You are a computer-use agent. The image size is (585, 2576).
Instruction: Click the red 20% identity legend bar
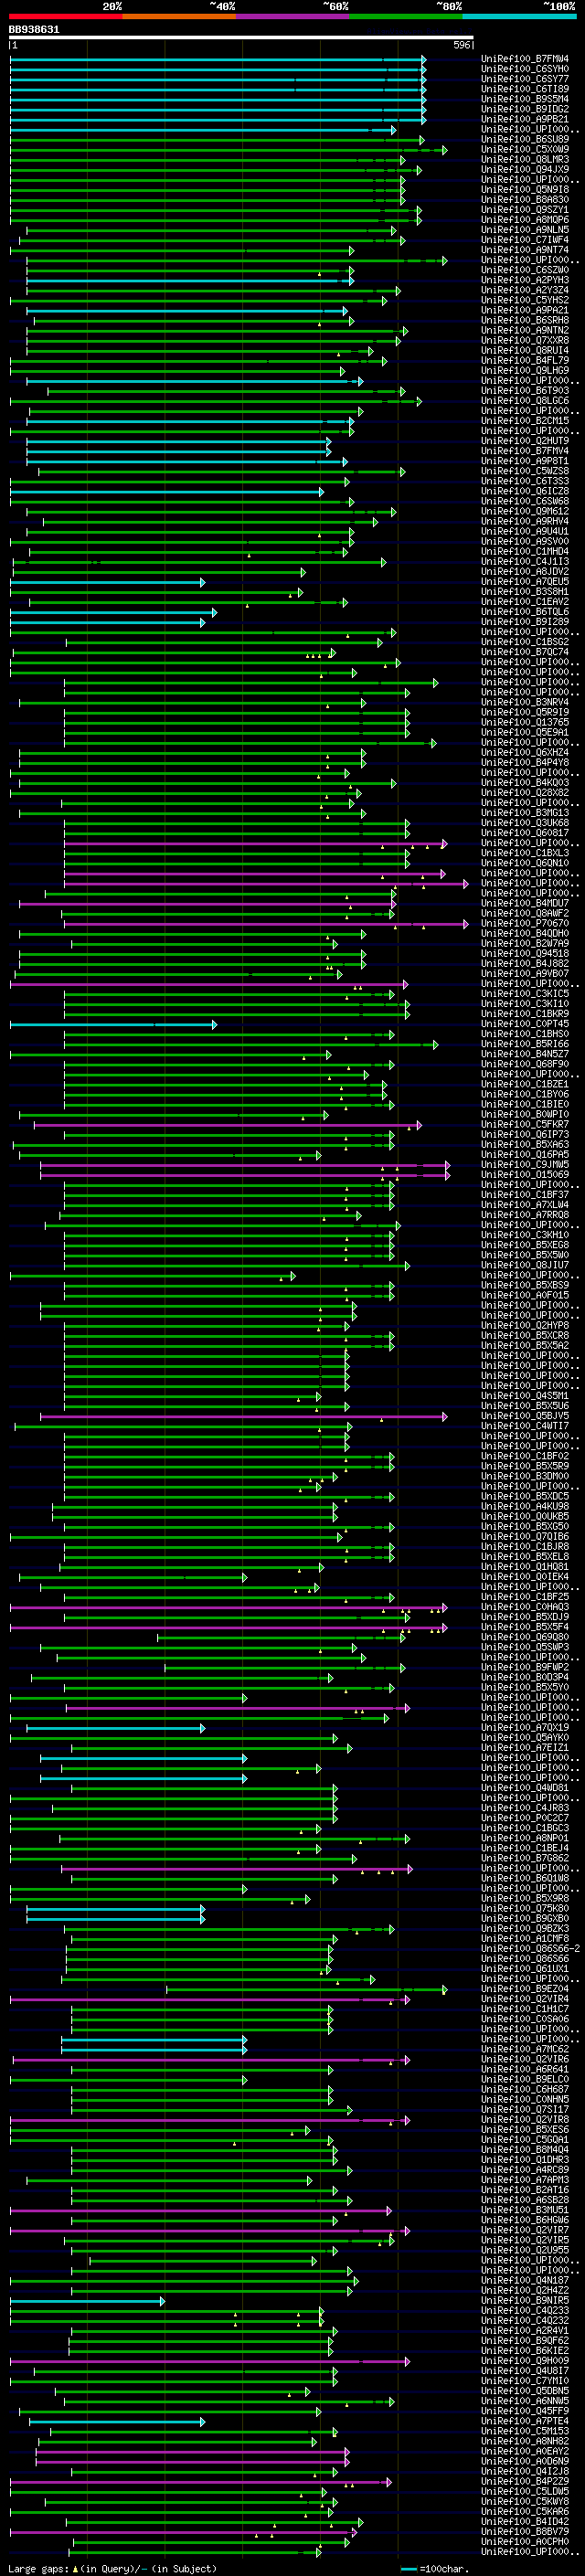click(x=66, y=16)
